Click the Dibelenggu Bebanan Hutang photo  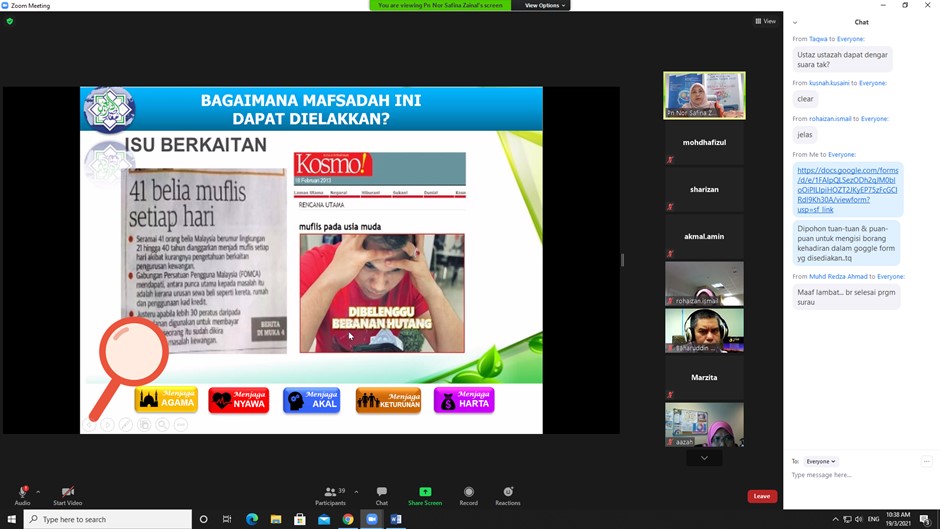(x=382, y=293)
